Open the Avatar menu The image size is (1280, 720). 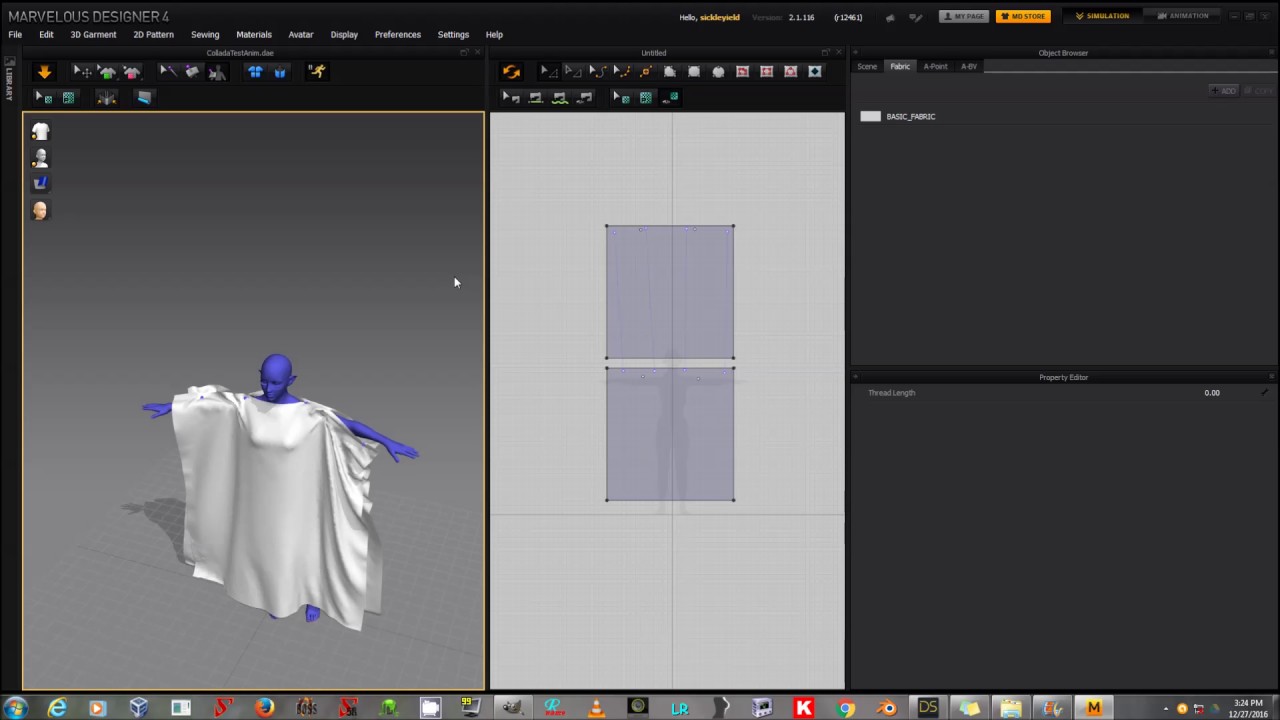(301, 34)
